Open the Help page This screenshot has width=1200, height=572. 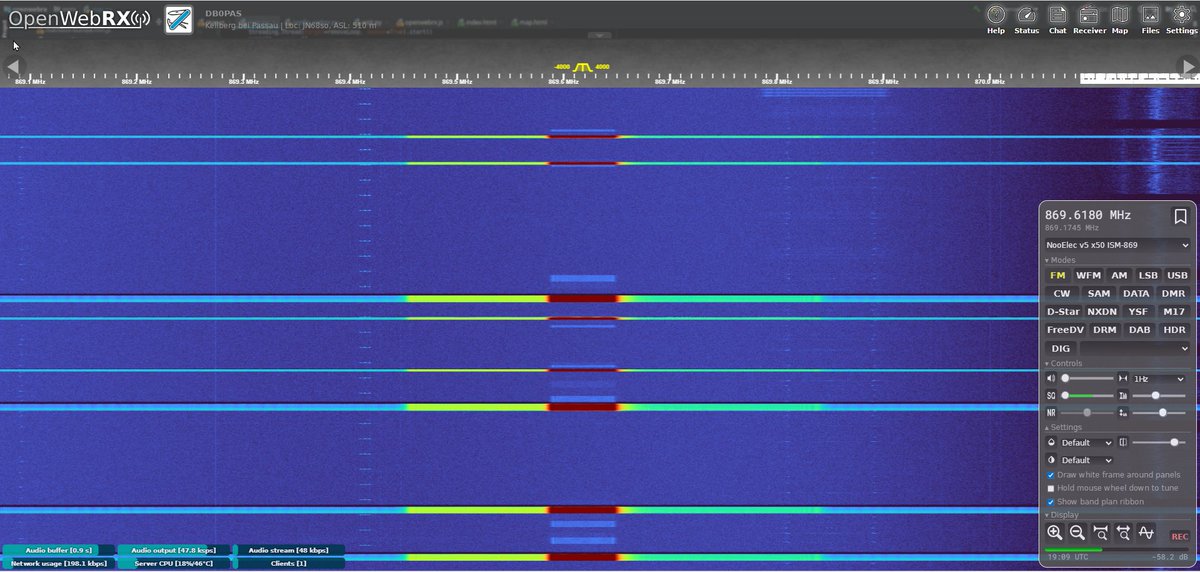[x=996, y=19]
